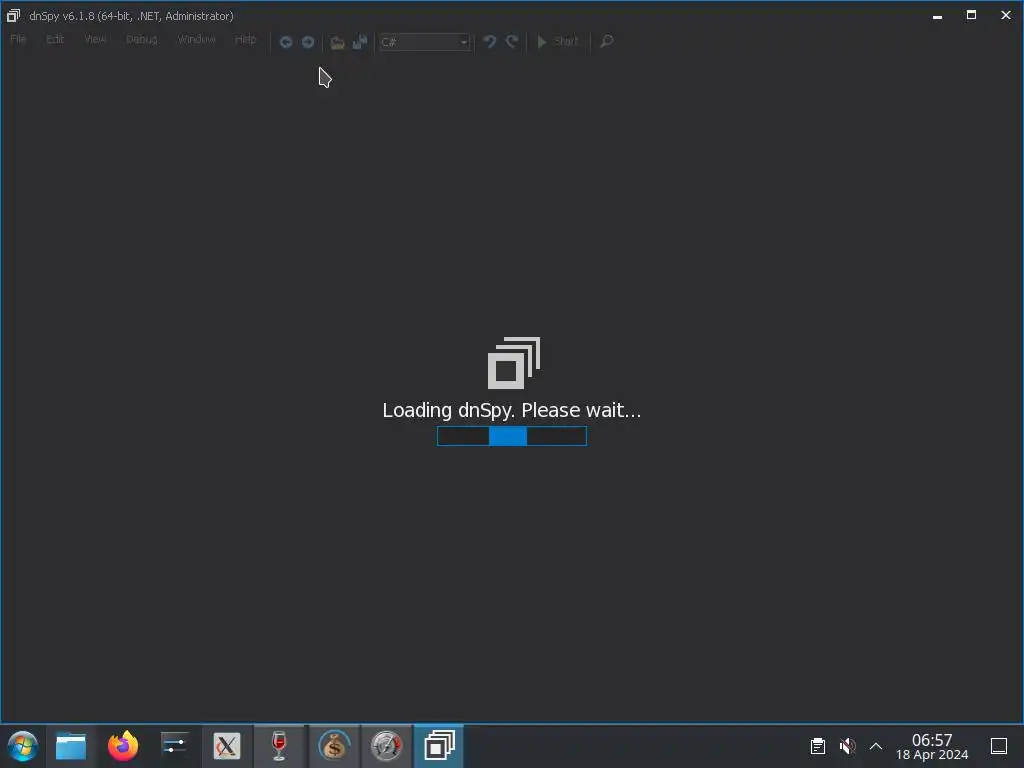Click the redo toolbar icon
Viewport: 1024px width, 768px height.
pos(512,42)
